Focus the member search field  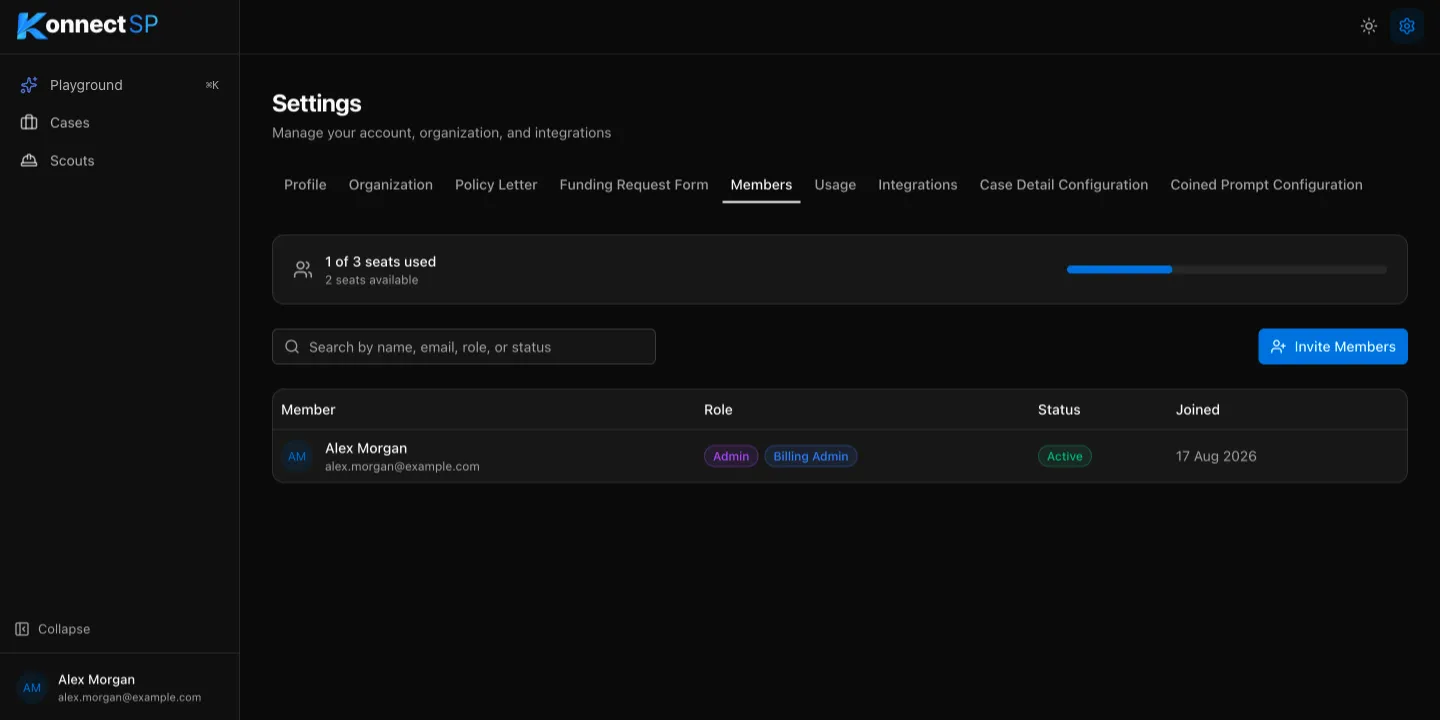pos(464,347)
